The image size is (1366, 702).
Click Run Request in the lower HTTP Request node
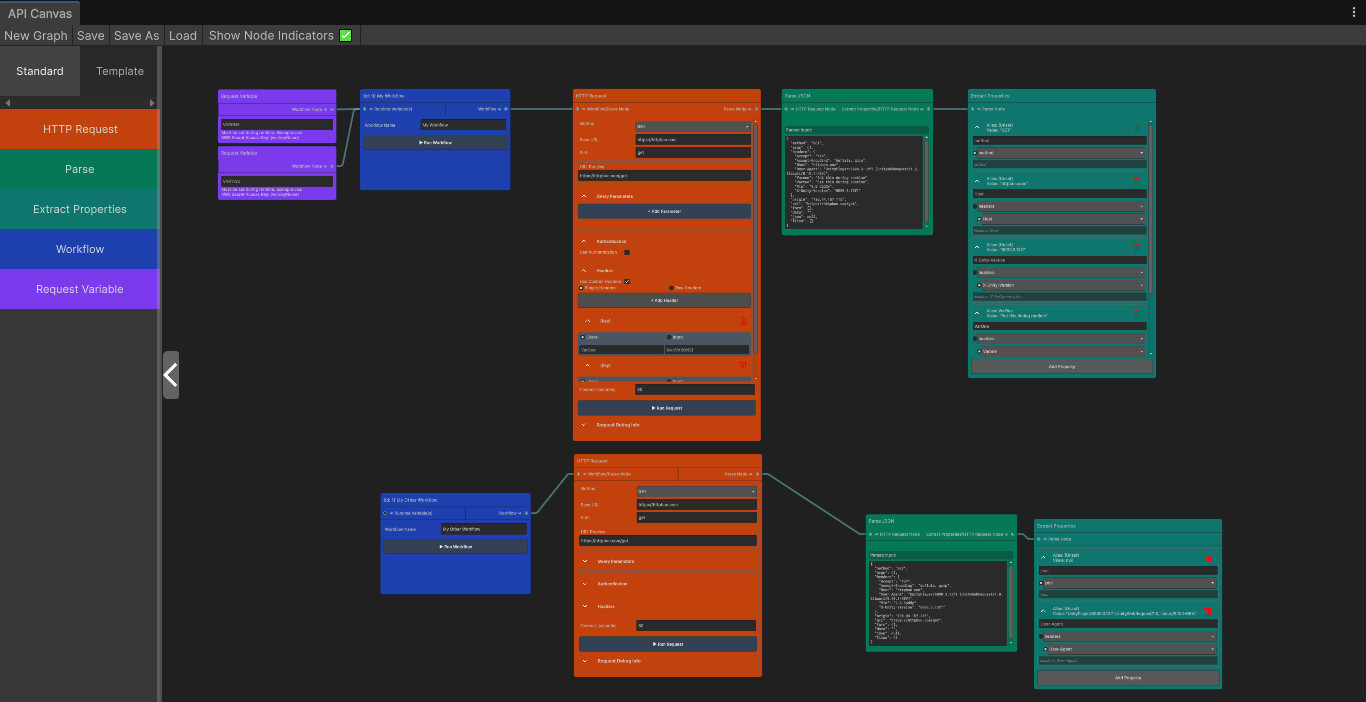click(x=668, y=644)
